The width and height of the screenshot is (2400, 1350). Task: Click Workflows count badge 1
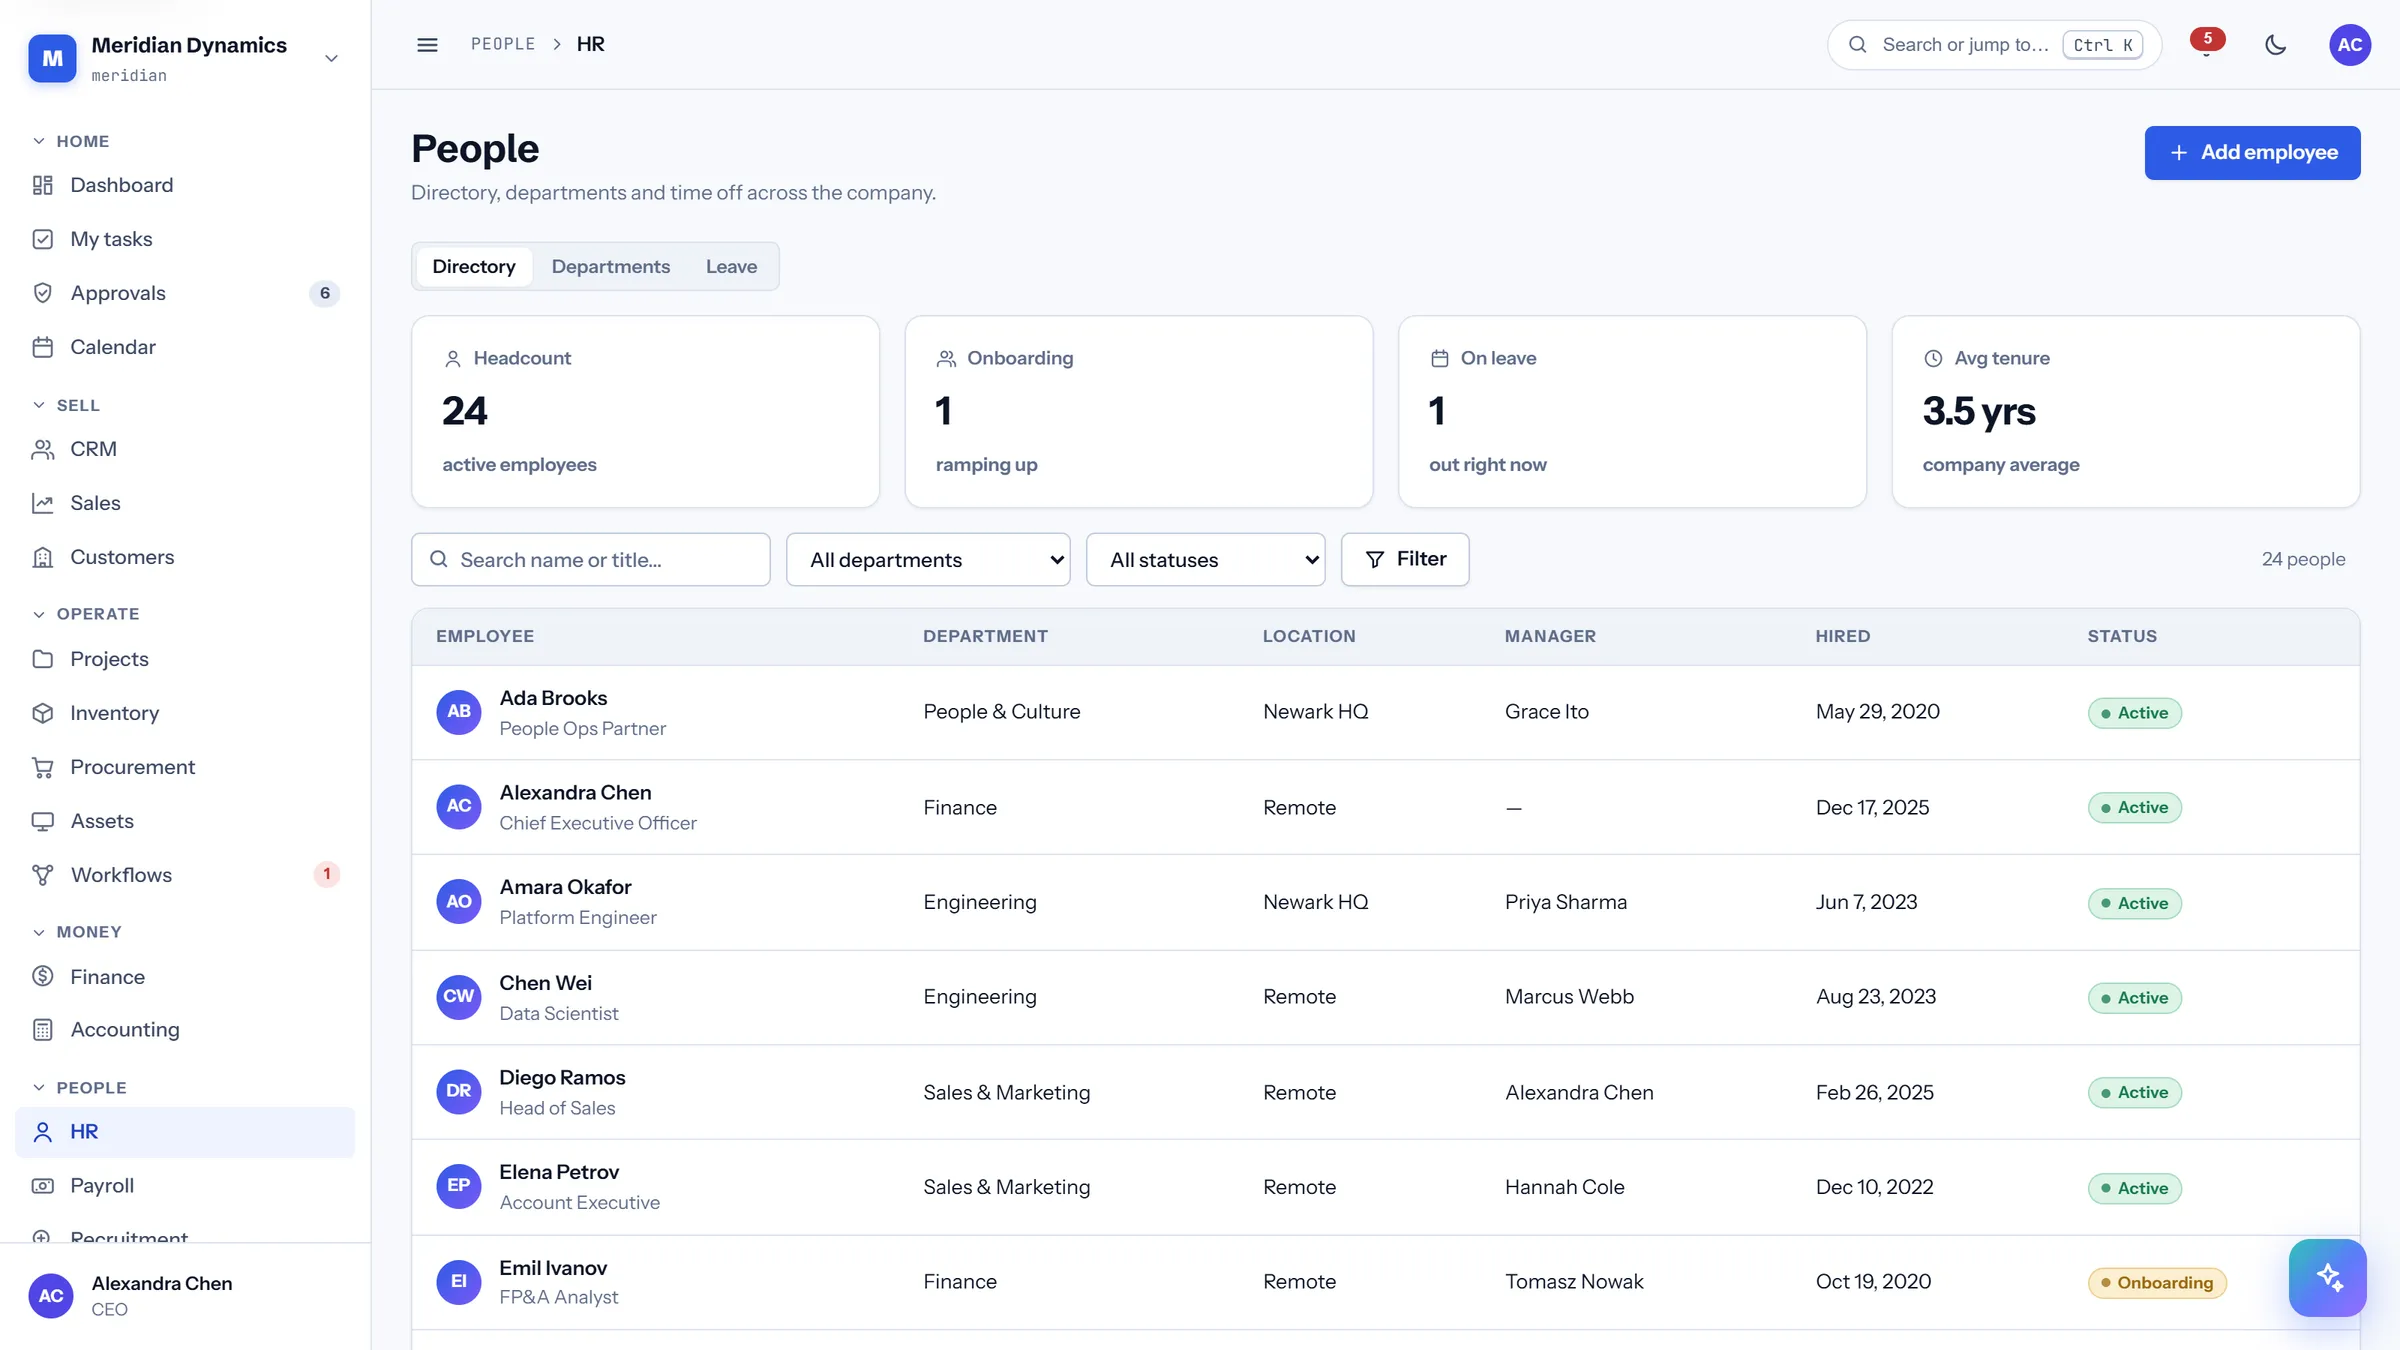326,874
